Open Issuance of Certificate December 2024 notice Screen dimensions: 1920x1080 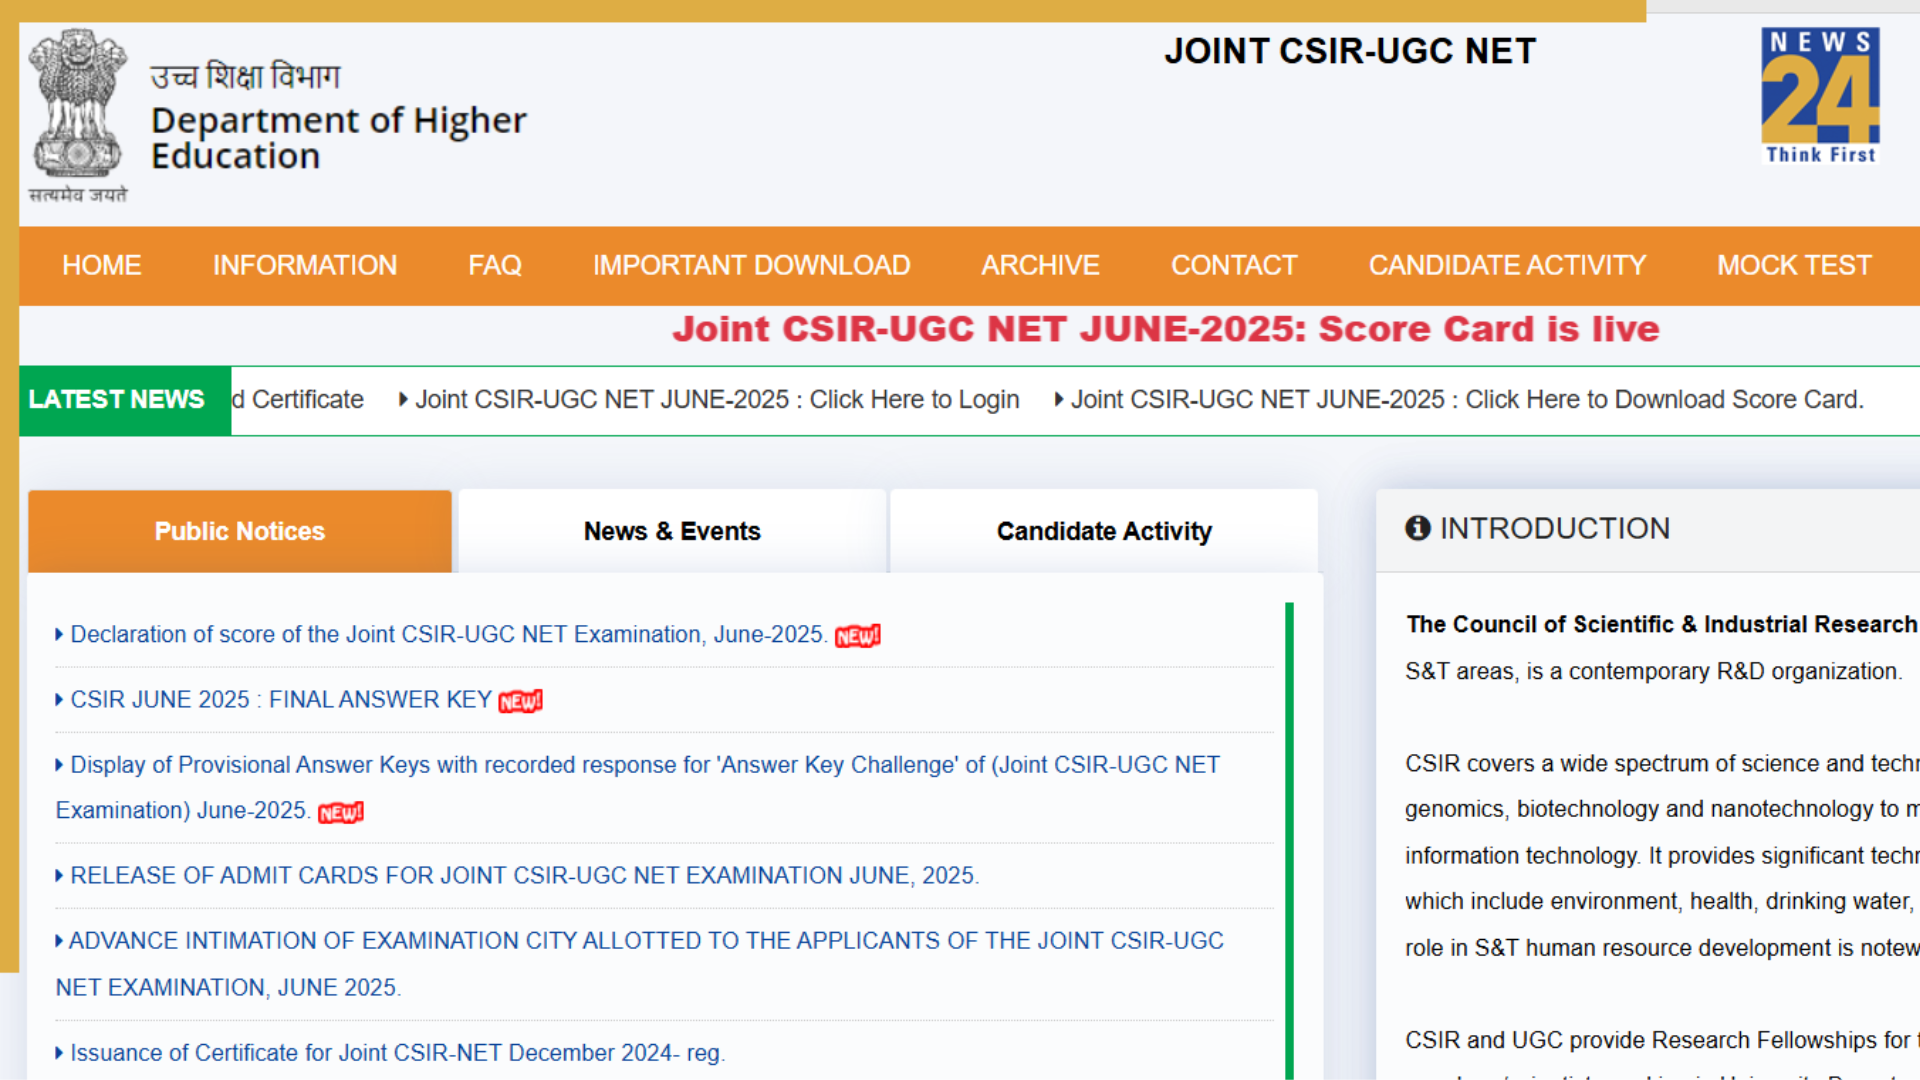[397, 1052]
